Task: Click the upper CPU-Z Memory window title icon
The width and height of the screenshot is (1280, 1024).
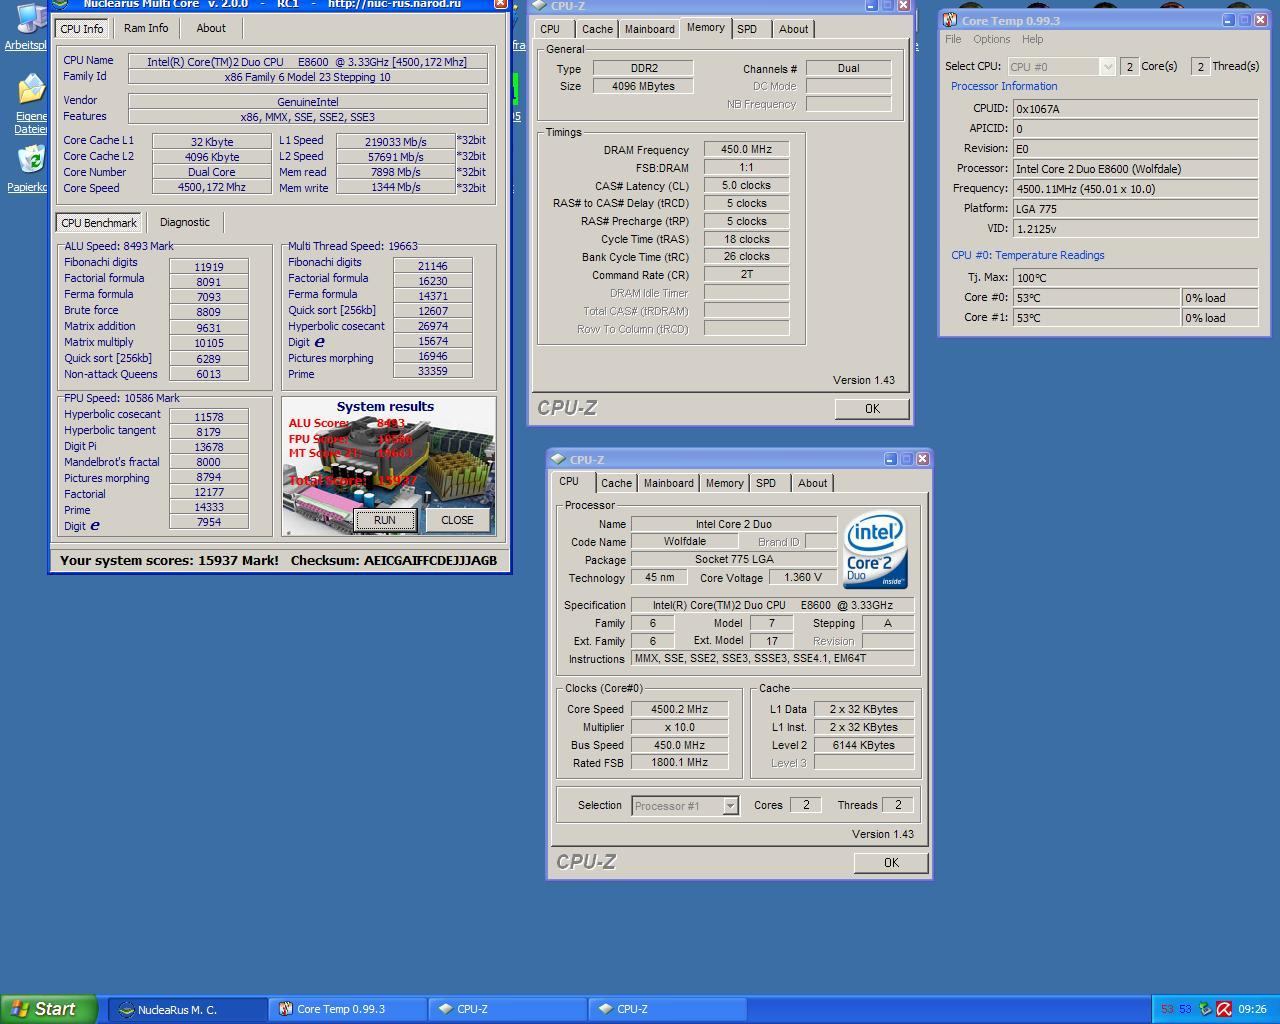Action: click(x=539, y=6)
